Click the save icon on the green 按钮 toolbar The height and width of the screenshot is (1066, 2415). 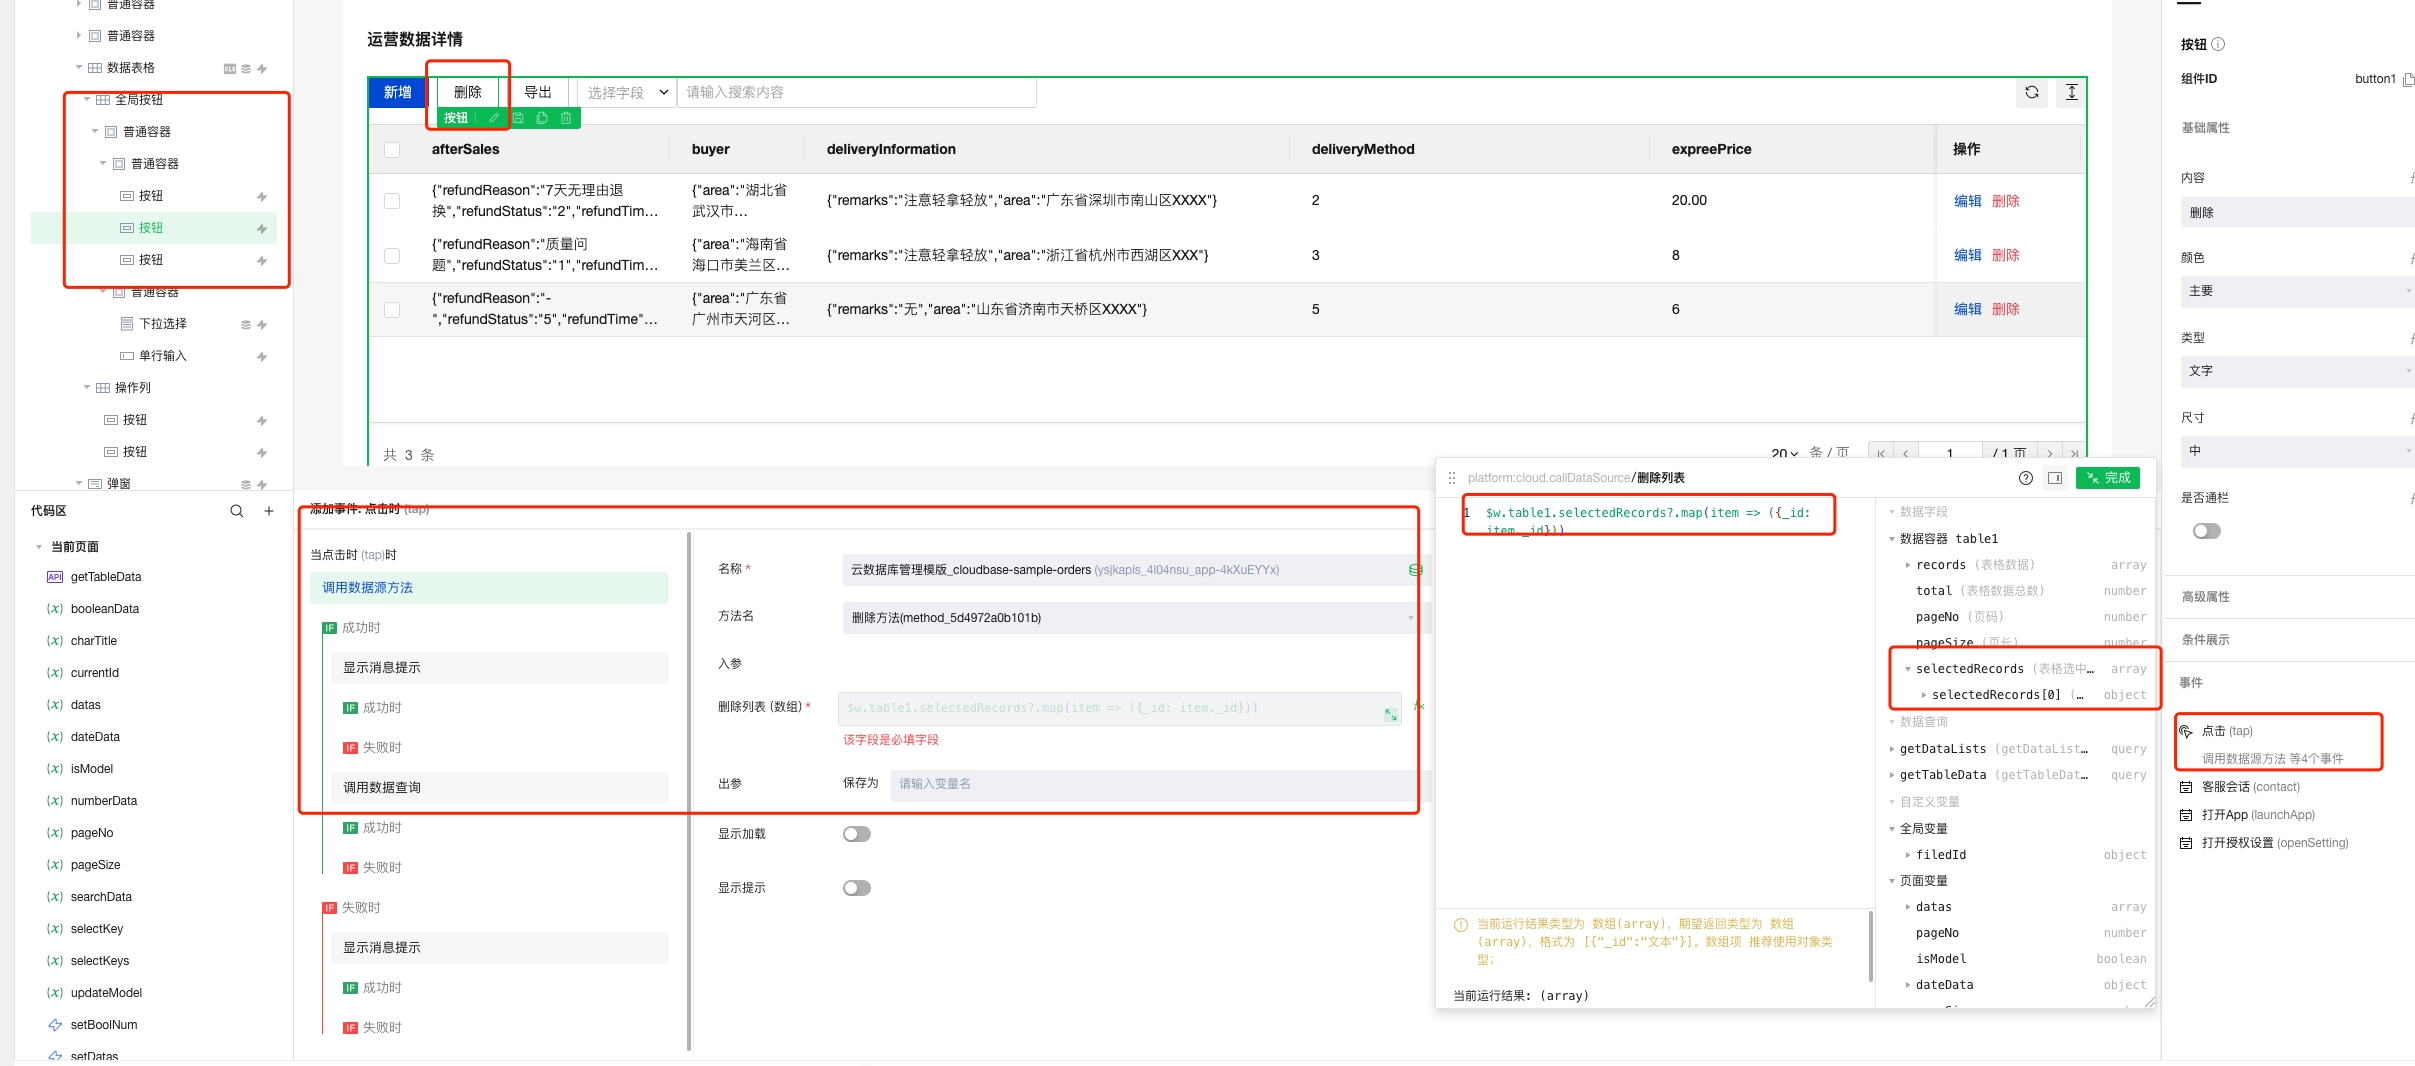click(x=518, y=118)
